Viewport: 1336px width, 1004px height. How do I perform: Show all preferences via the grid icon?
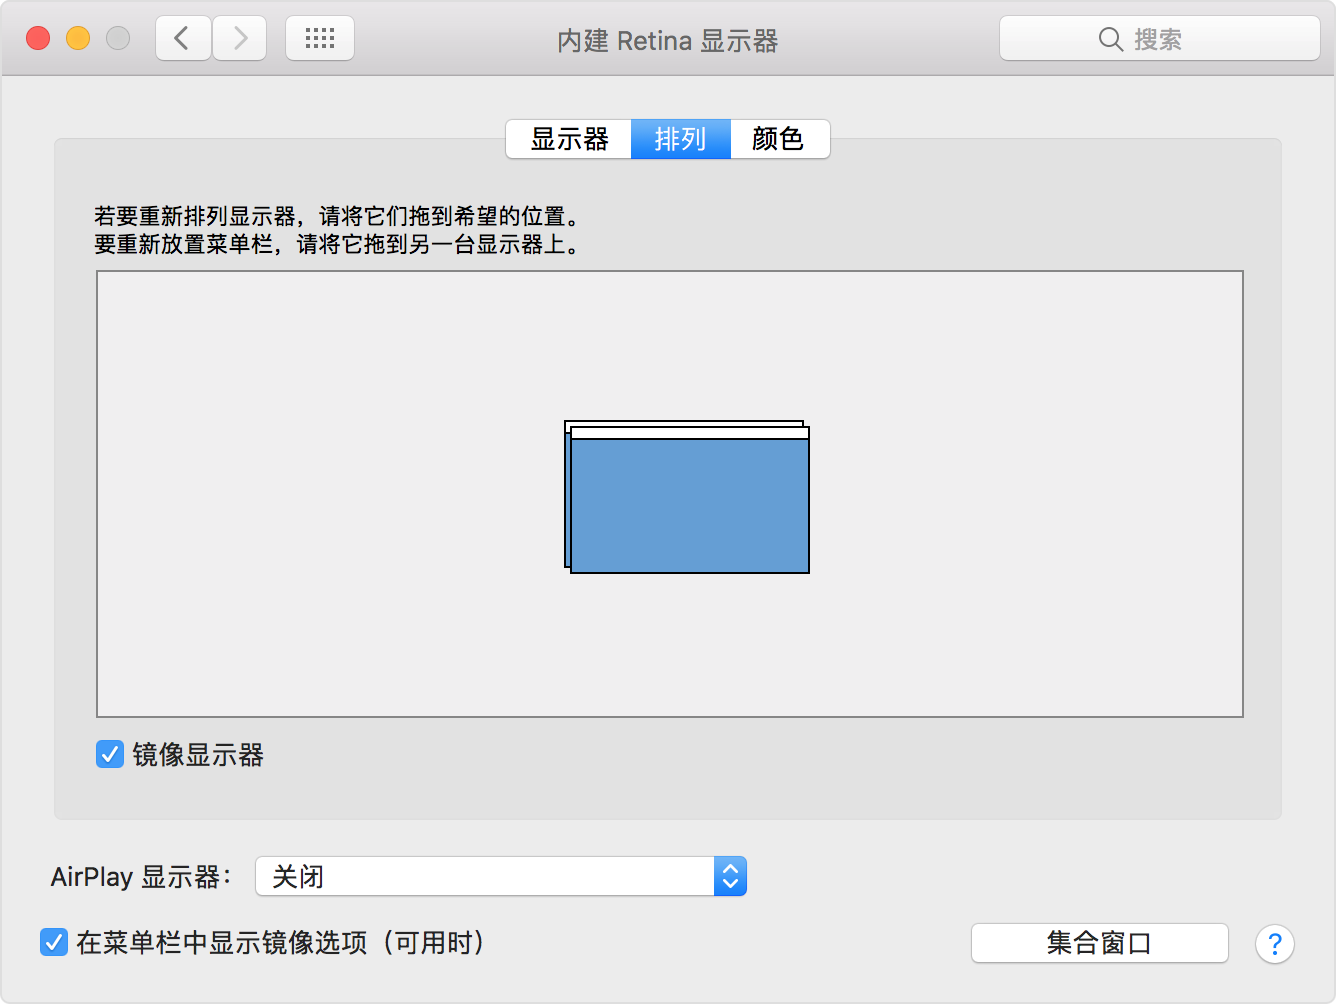coord(320,39)
